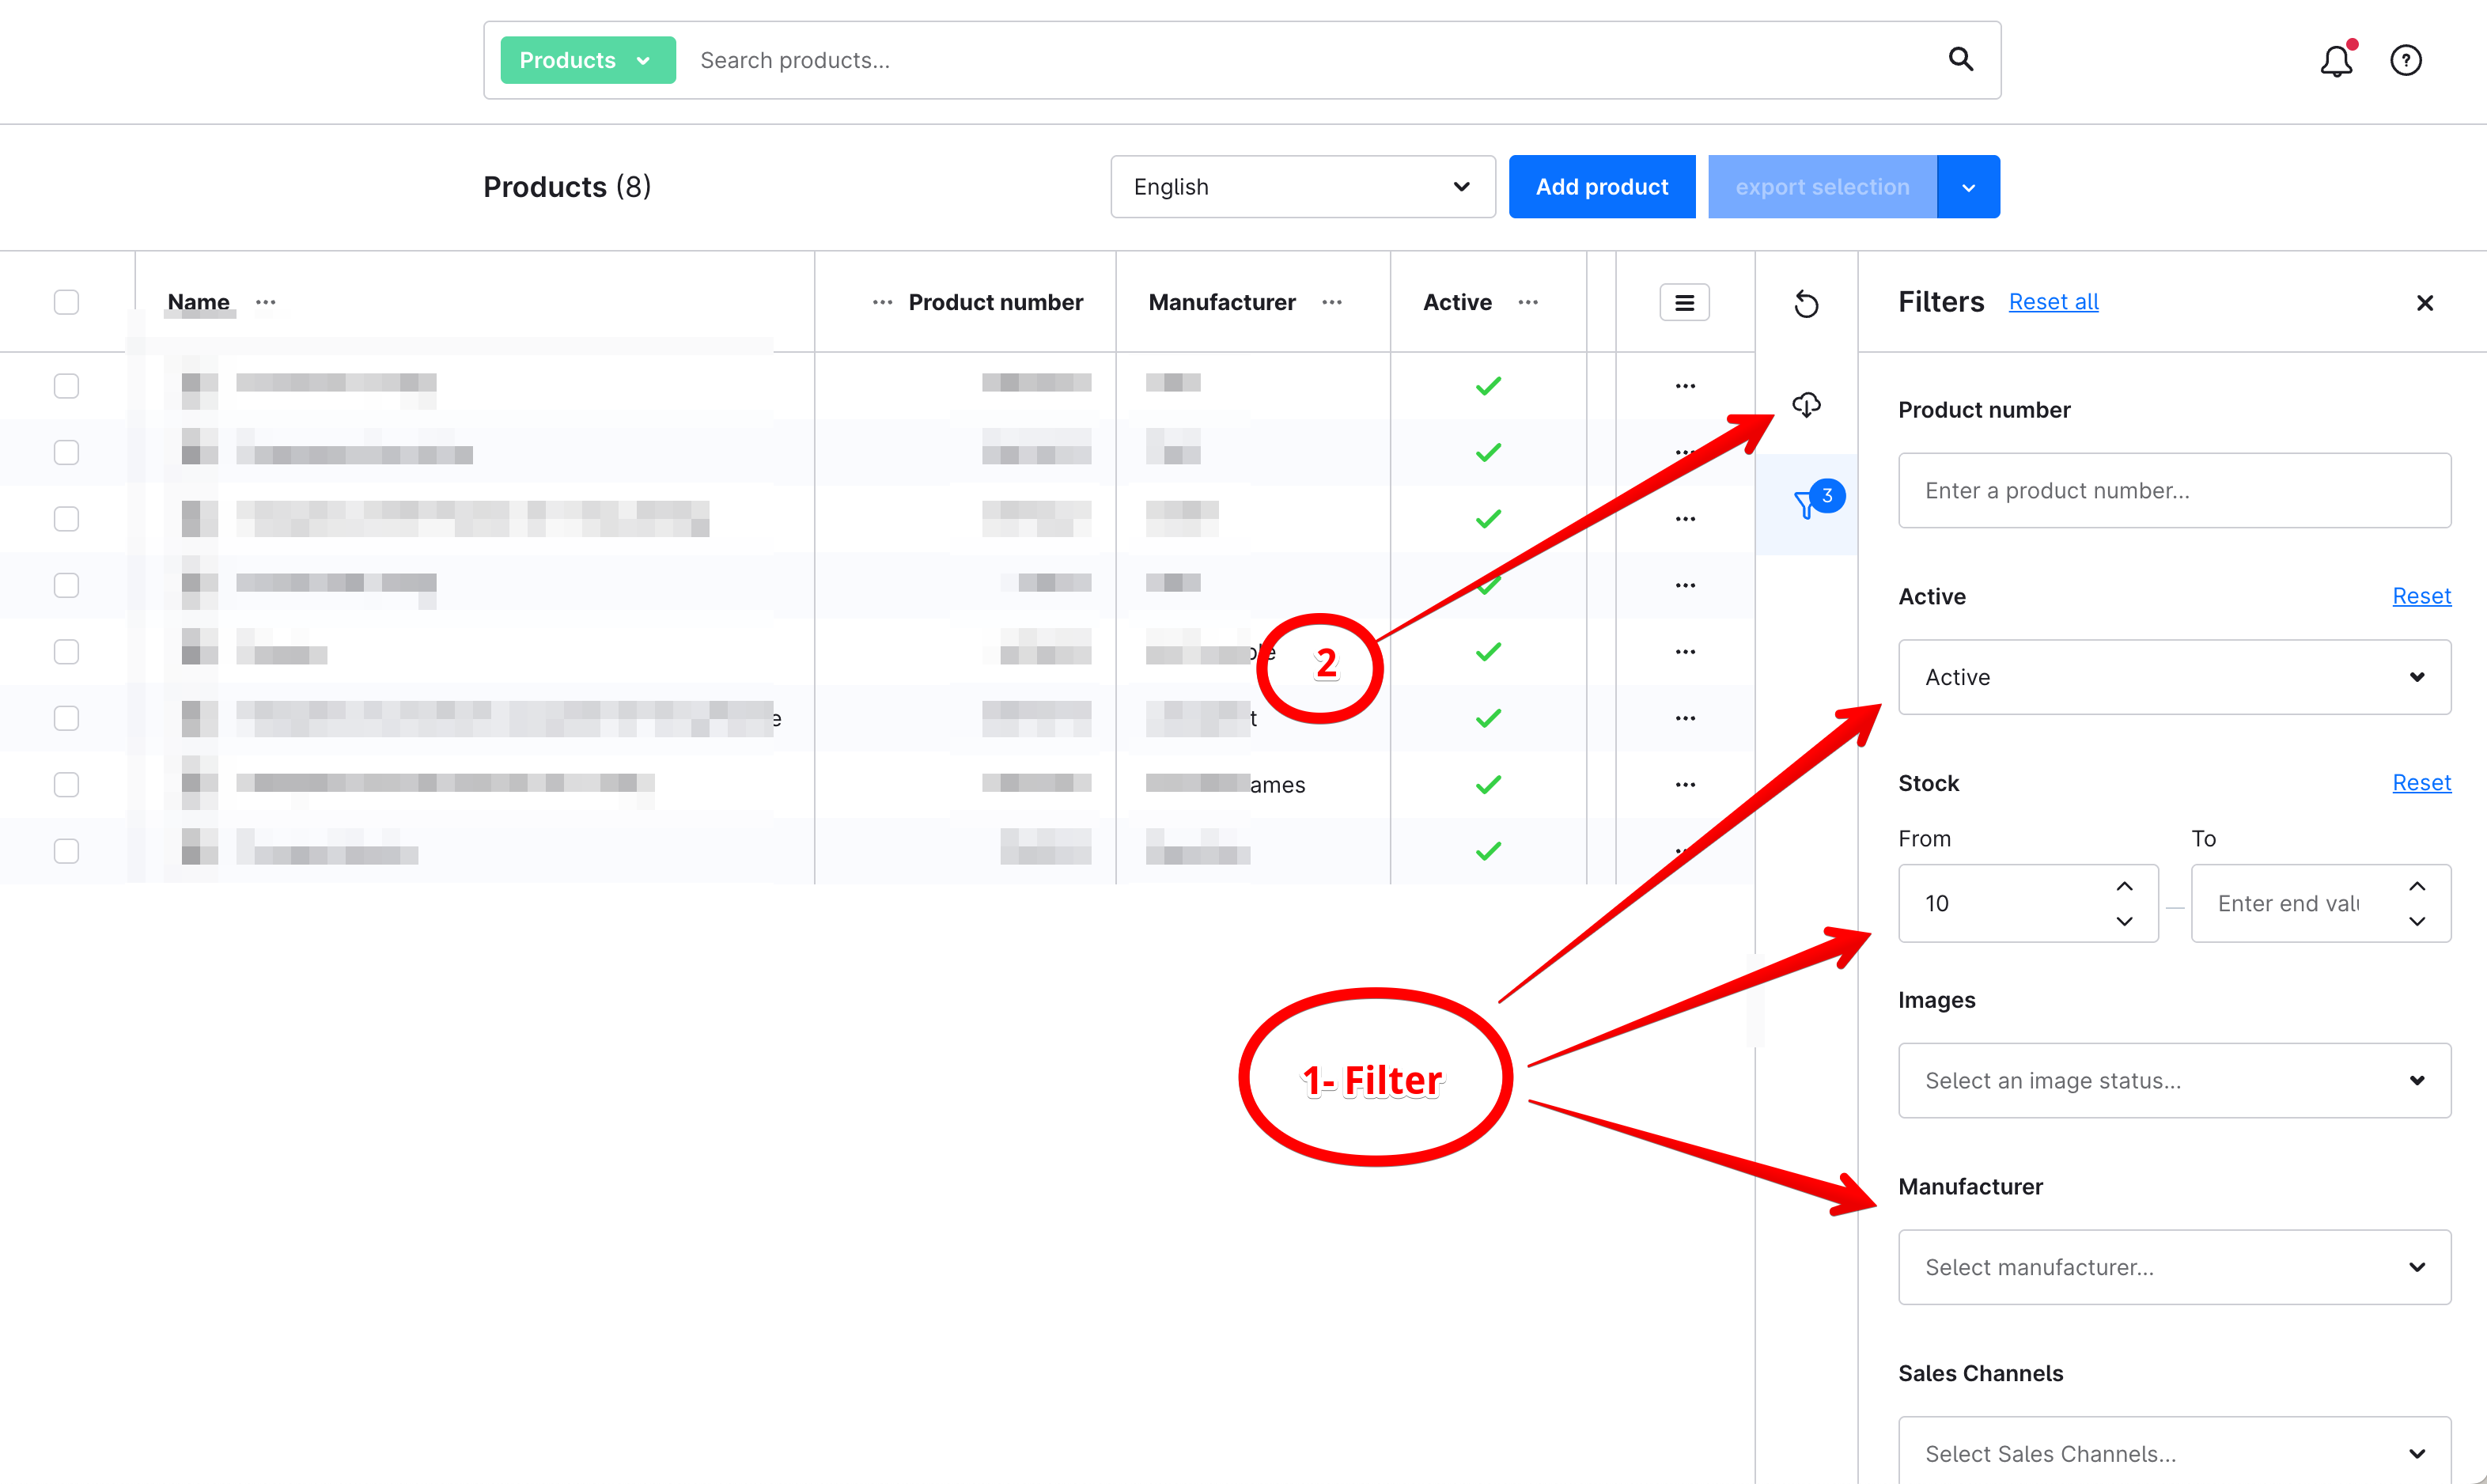The image size is (2487, 1484).
Task: Check the third product row checkbox
Action: click(x=66, y=519)
